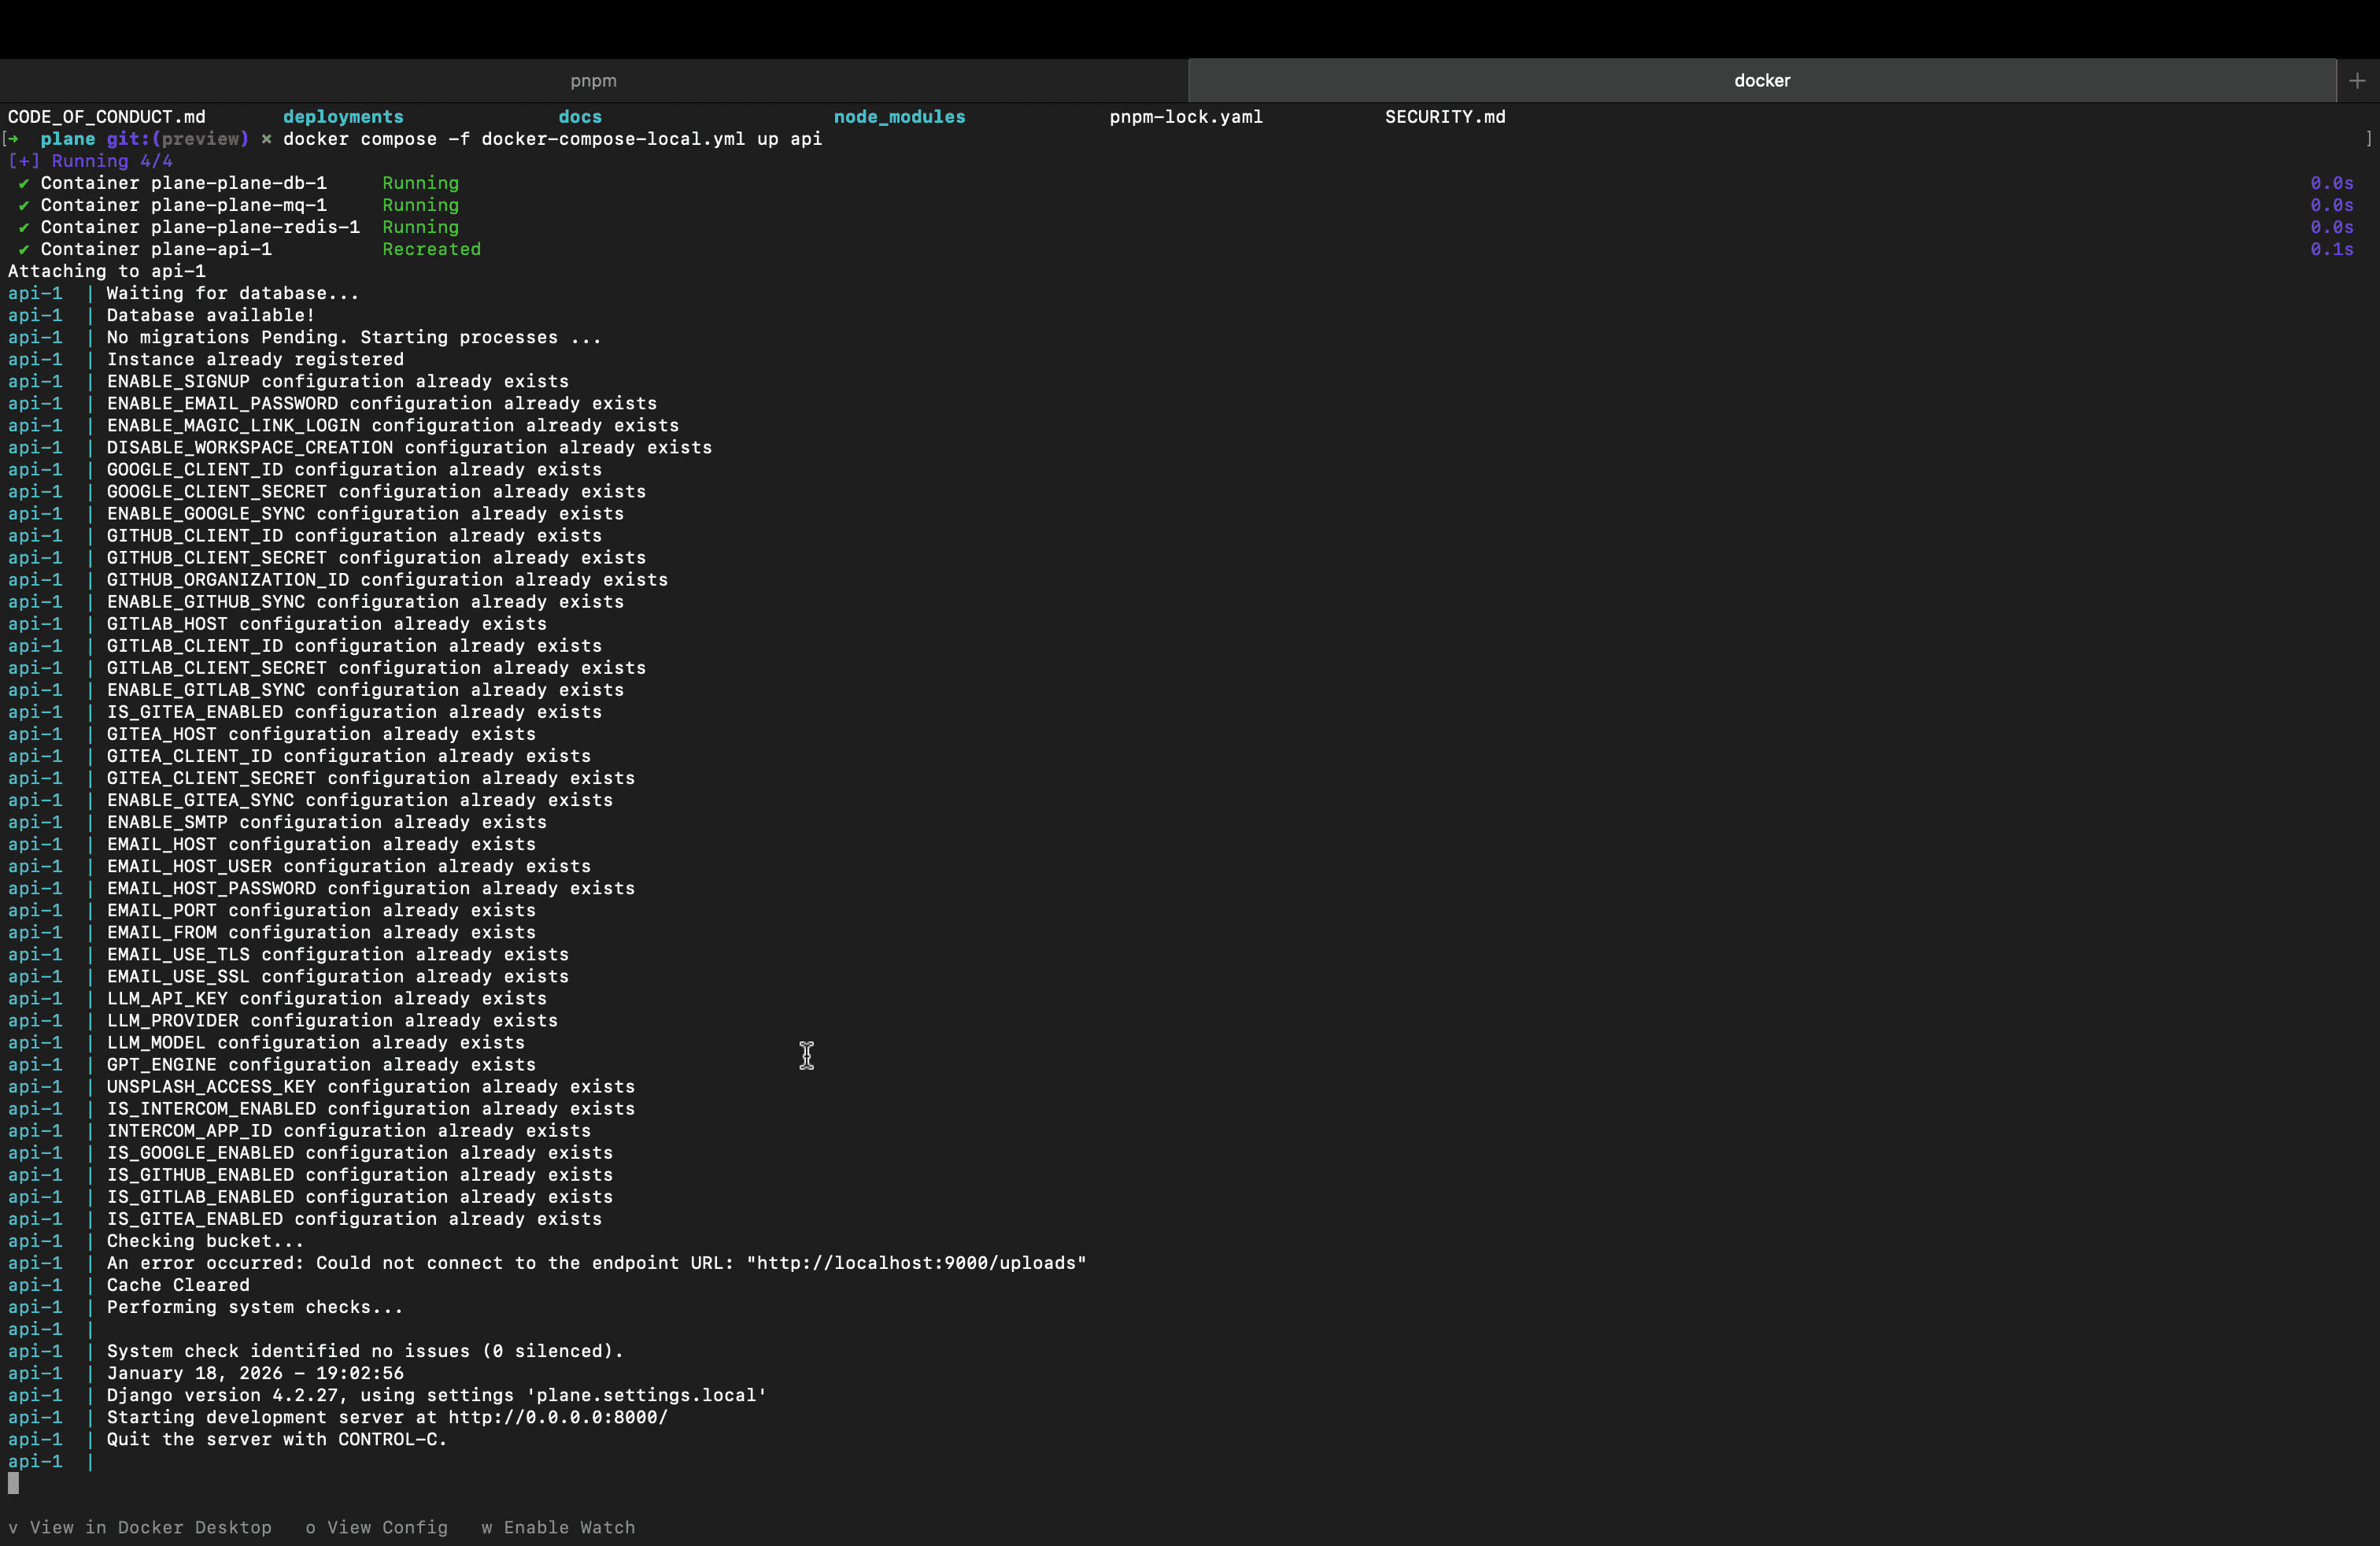The width and height of the screenshot is (2380, 1546).
Task: Click the CODE_OF_CONDUCT.md file name
Action: coord(107,117)
